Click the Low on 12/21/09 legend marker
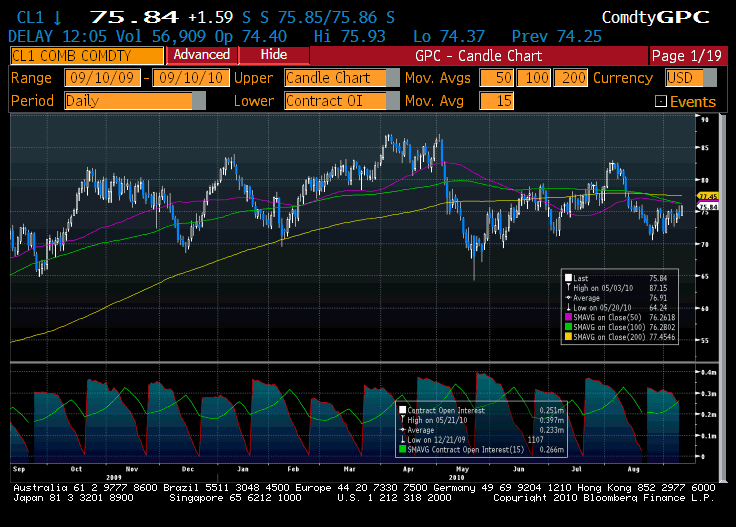 (402, 439)
